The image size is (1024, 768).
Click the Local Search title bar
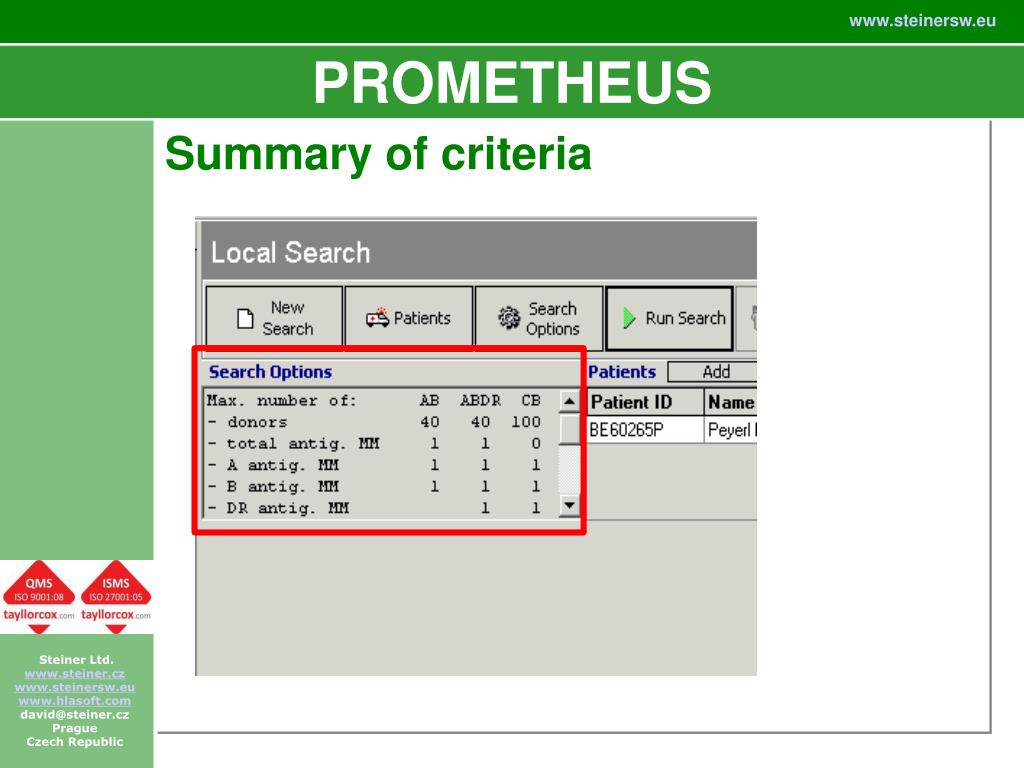(479, 252)
